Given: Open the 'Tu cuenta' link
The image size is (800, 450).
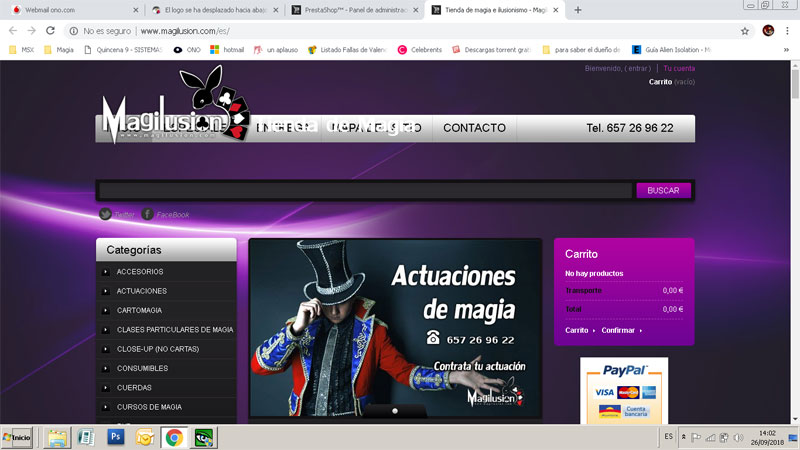Looking at the screenshot, I should (679, 68).
